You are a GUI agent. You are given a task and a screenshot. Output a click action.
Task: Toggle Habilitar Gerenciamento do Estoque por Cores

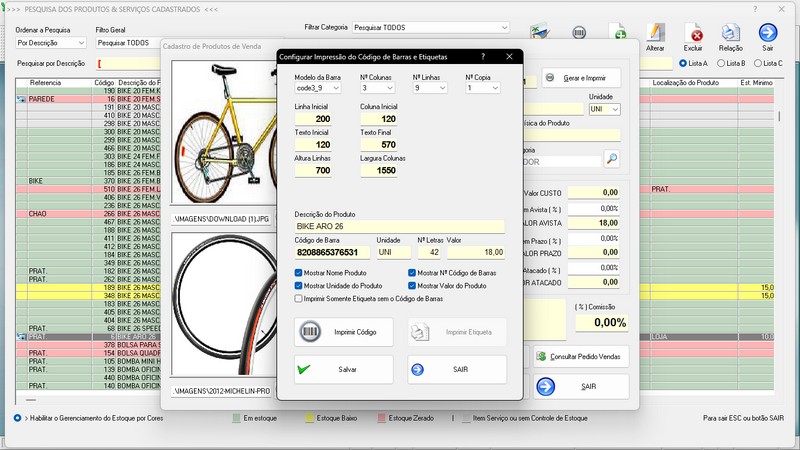(x=17, y=418)
